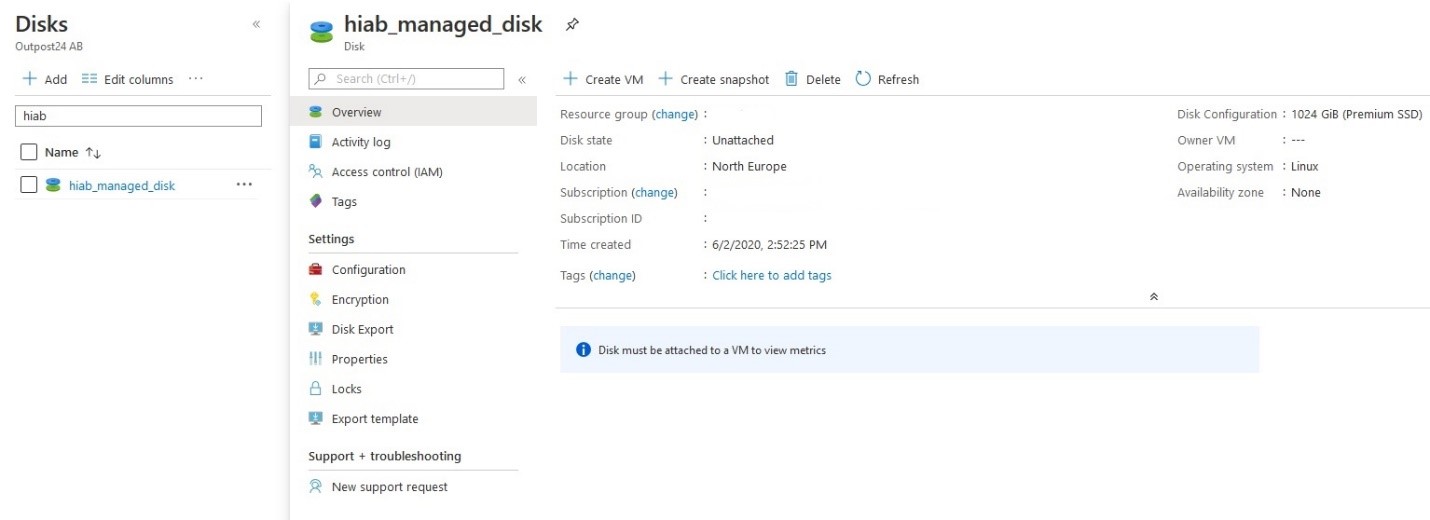Open the Encryption settings
The height and width of the screenshot is (520, 1430).
[x=360, y=300]
